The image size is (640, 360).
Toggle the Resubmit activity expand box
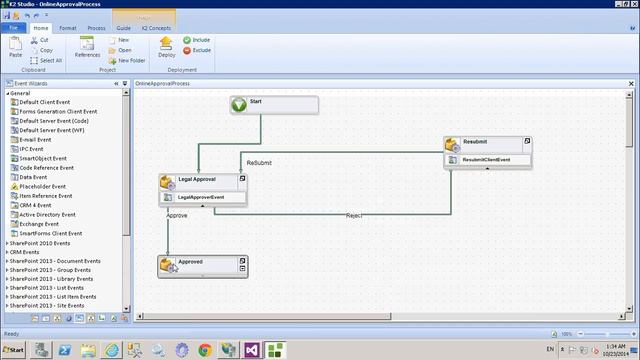[x=527, y=141]
